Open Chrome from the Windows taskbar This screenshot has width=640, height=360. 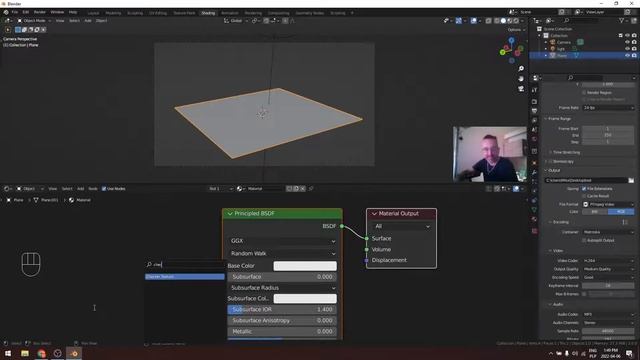coord(41,353)
